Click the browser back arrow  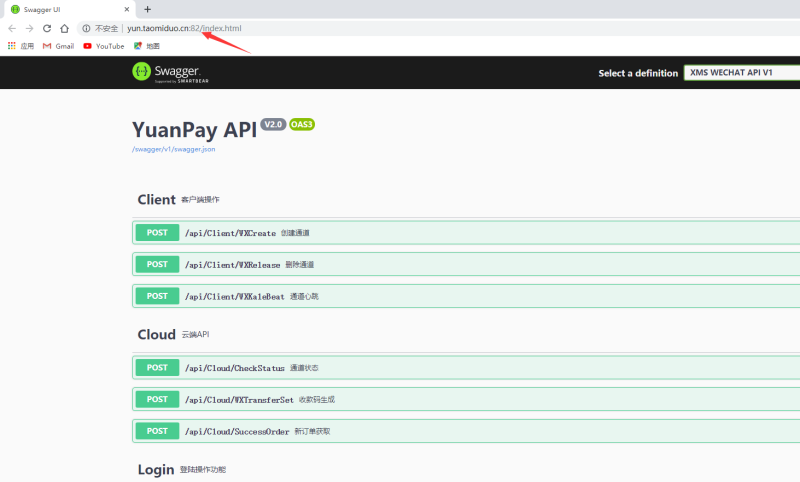[x=12, y=29]
